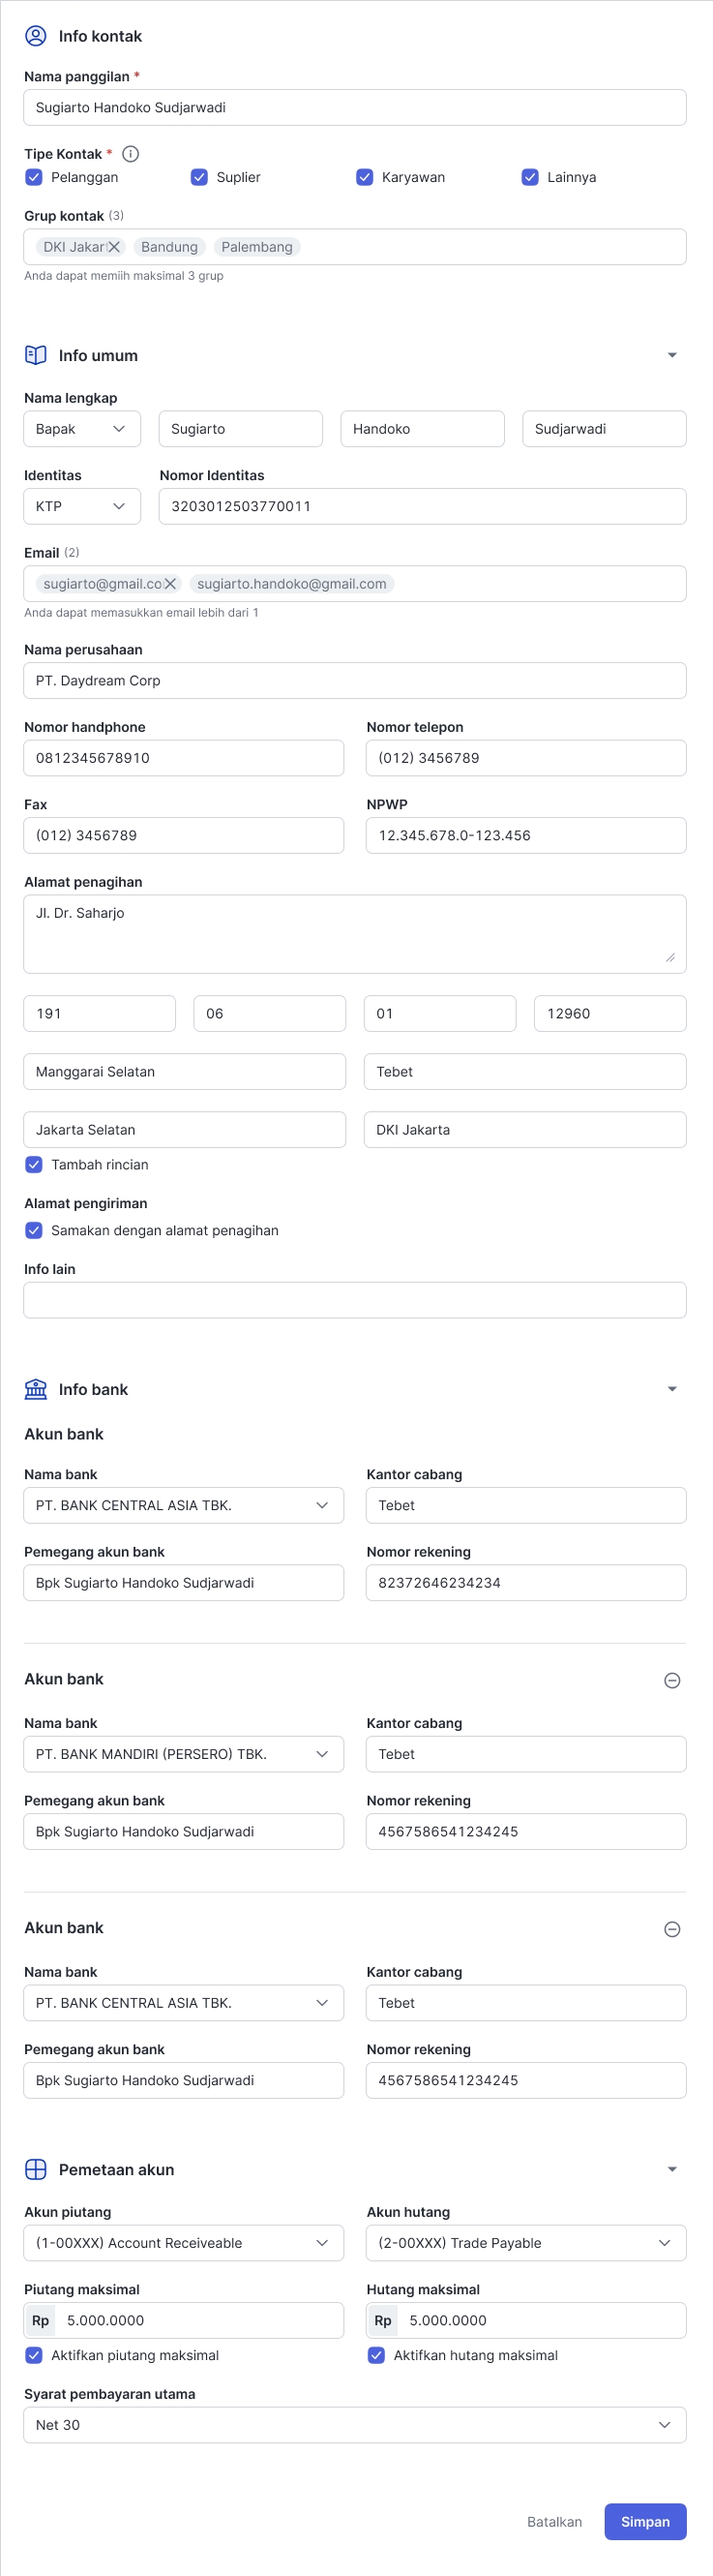Collapse the Info bank section
The image size is (713, 2576).
pyautogui.click(x=672, y=1389)
